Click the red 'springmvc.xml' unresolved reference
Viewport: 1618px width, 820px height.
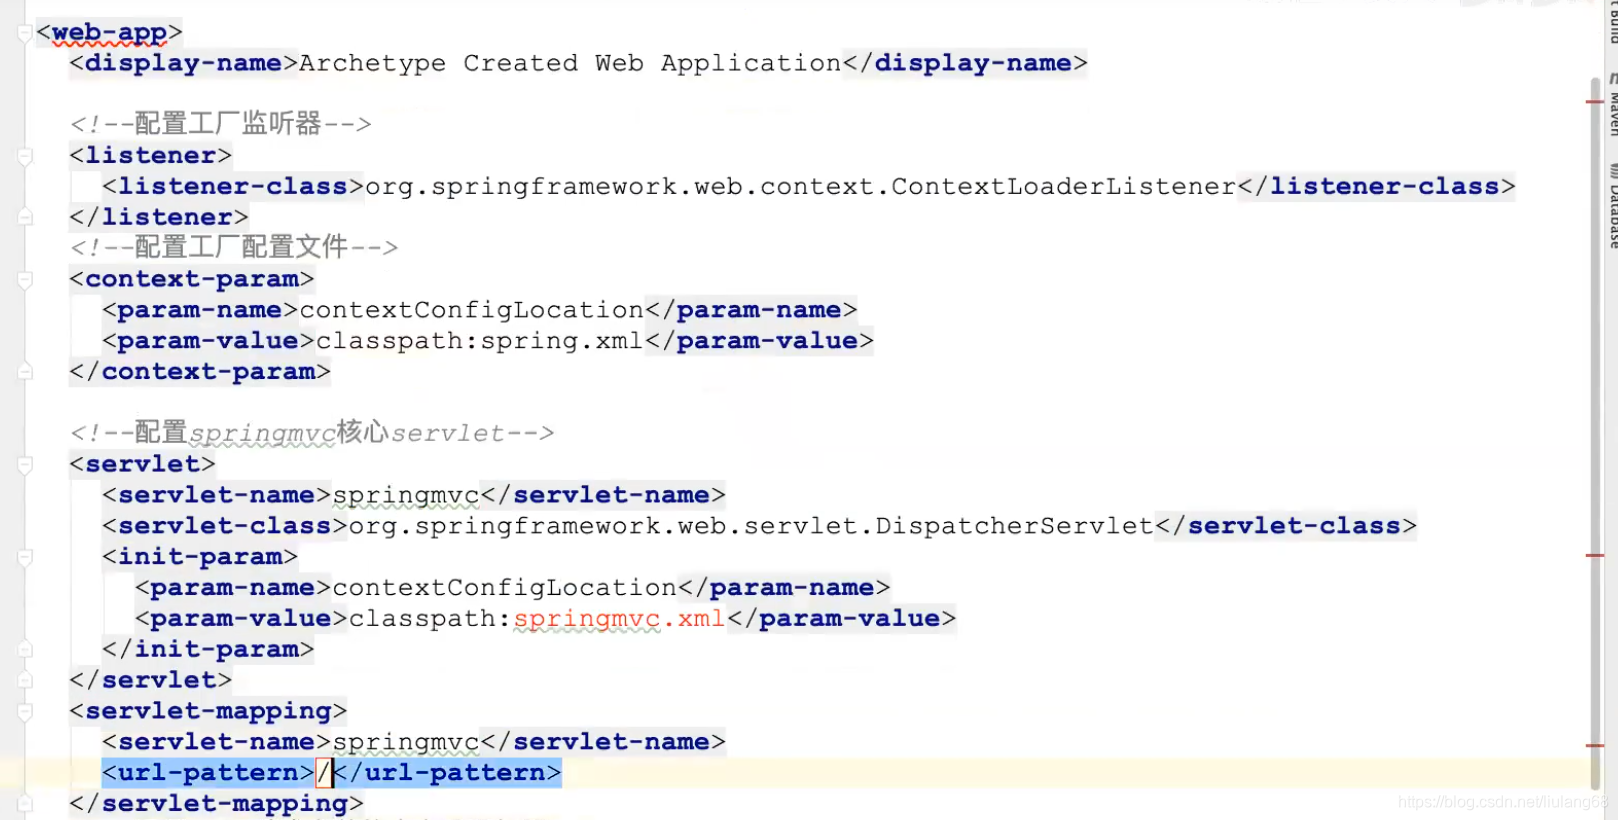(619, 619)
